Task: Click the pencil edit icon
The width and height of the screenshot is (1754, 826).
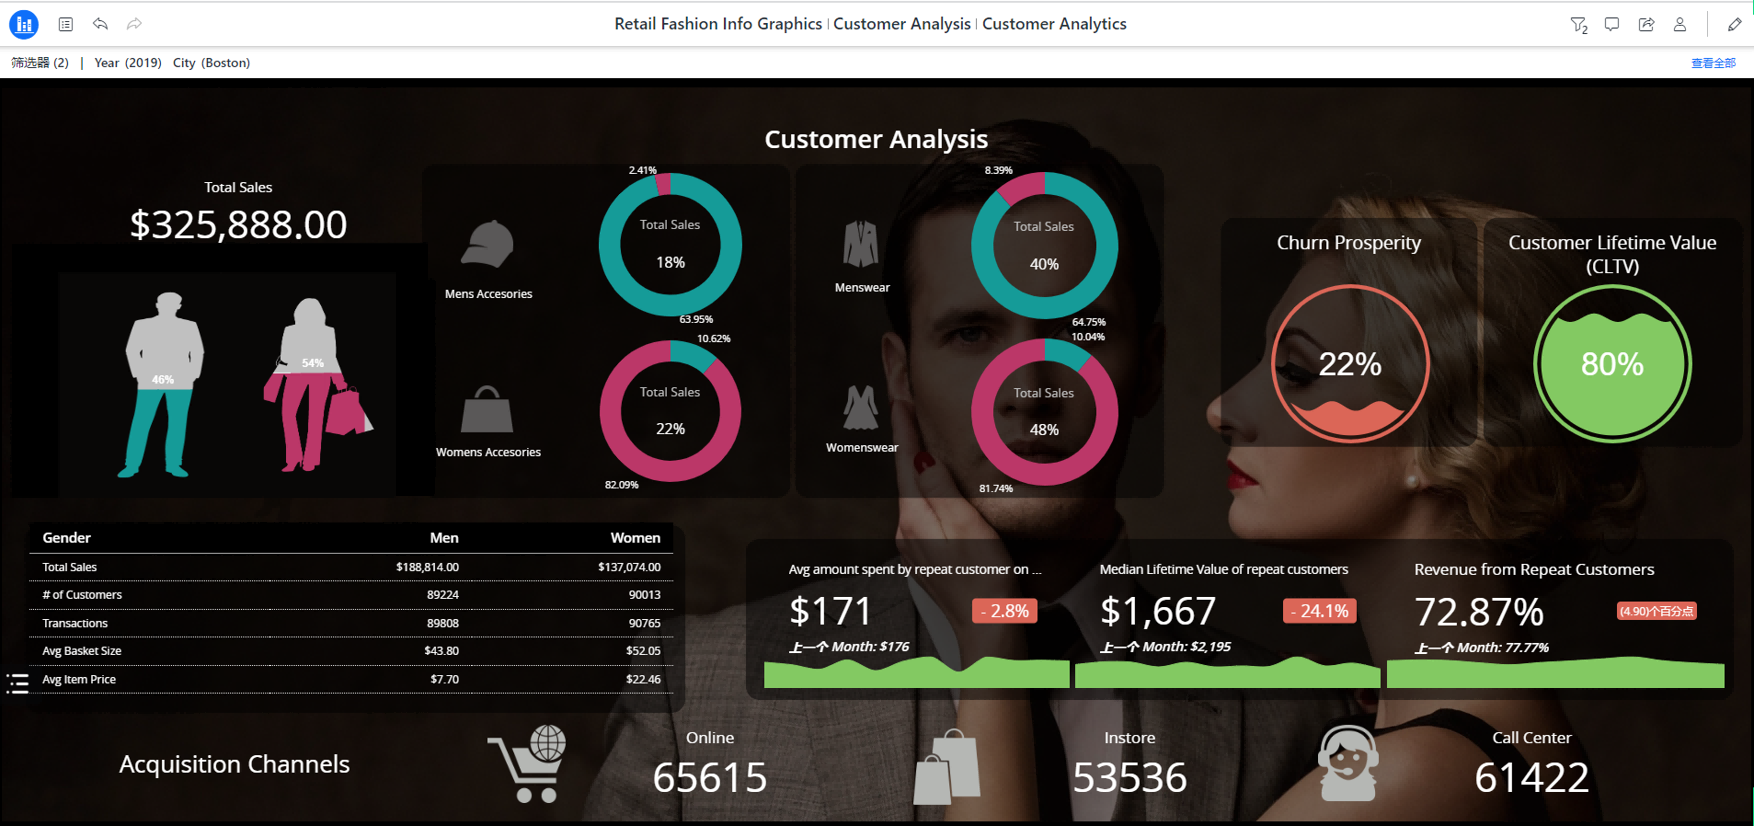Action: [x=1734, y=24]
